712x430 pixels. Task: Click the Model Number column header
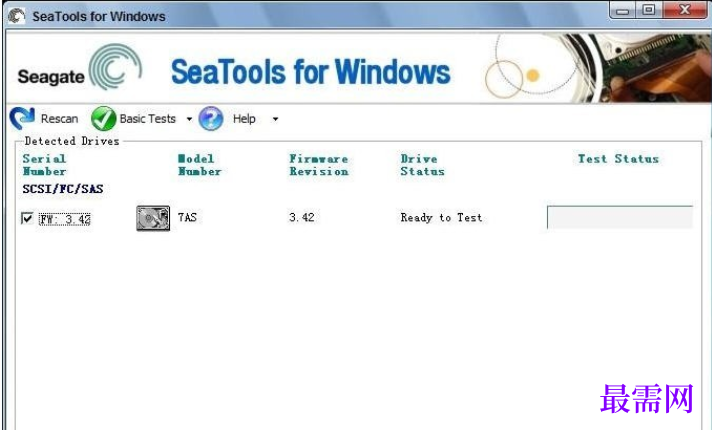click(199, 165)
